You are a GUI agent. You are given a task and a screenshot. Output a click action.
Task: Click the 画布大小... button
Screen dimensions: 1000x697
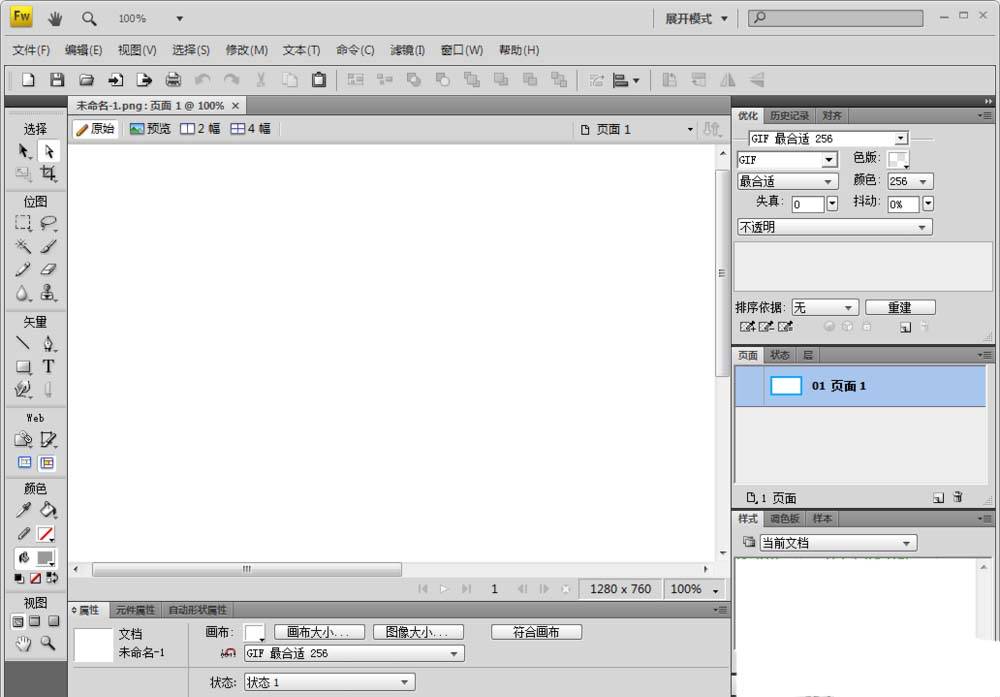coord(319,632)
